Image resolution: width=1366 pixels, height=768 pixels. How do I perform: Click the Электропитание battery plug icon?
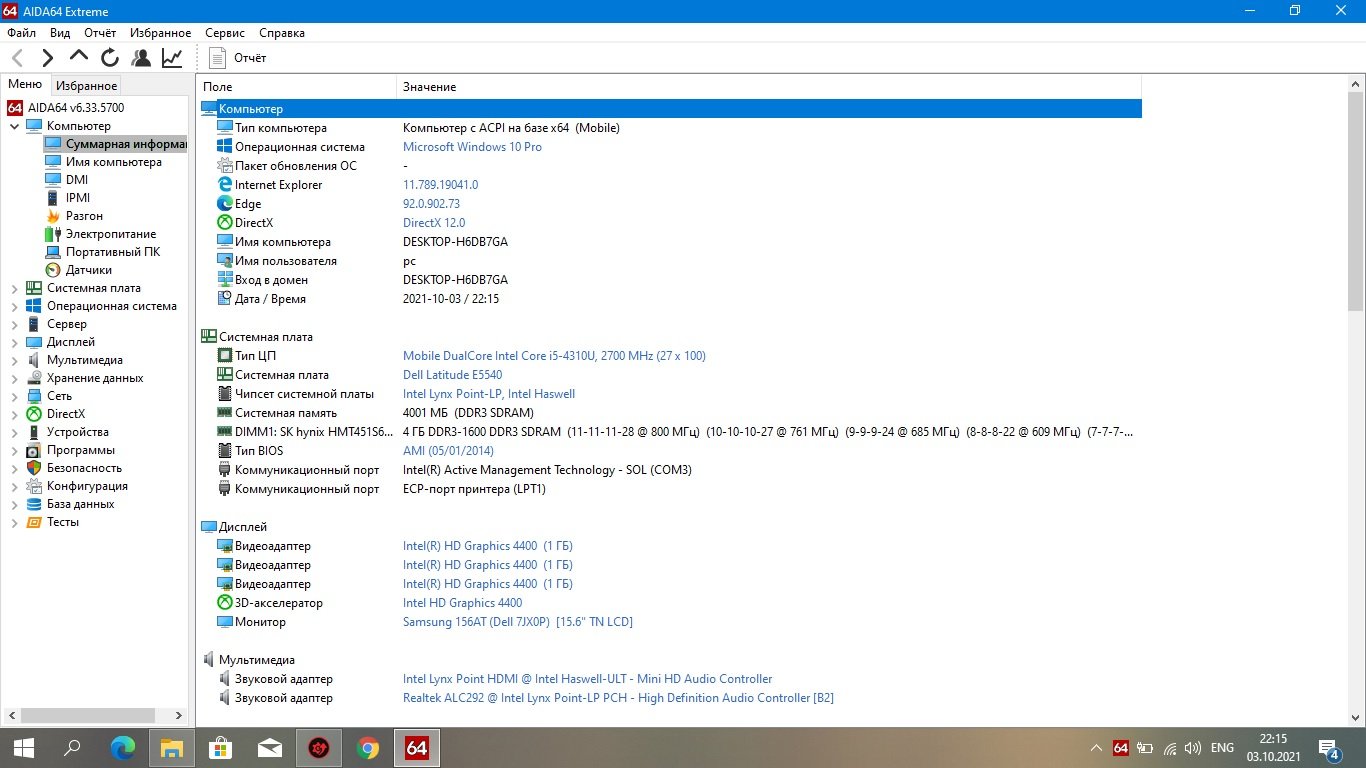(53, 234)
